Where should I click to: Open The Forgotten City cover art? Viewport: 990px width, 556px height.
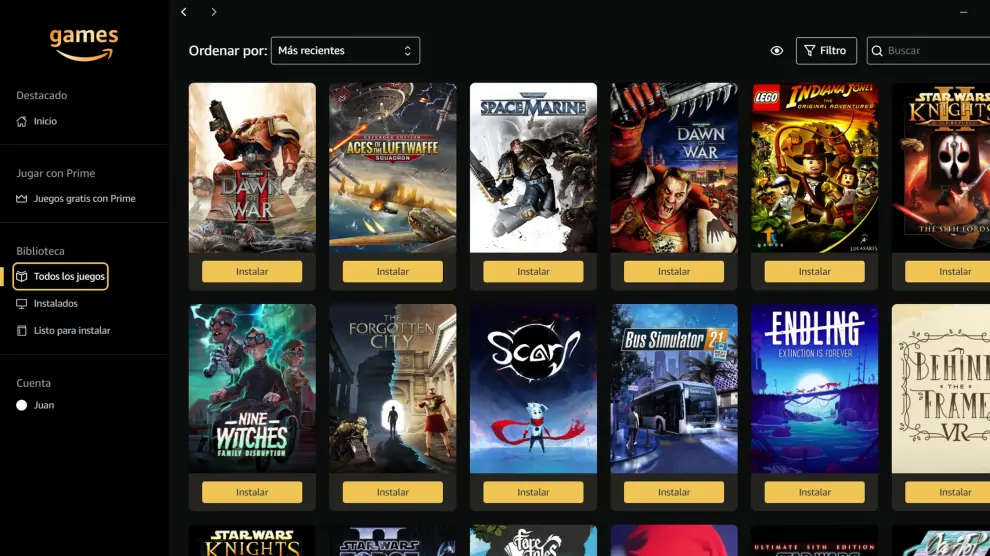point(392,388)
